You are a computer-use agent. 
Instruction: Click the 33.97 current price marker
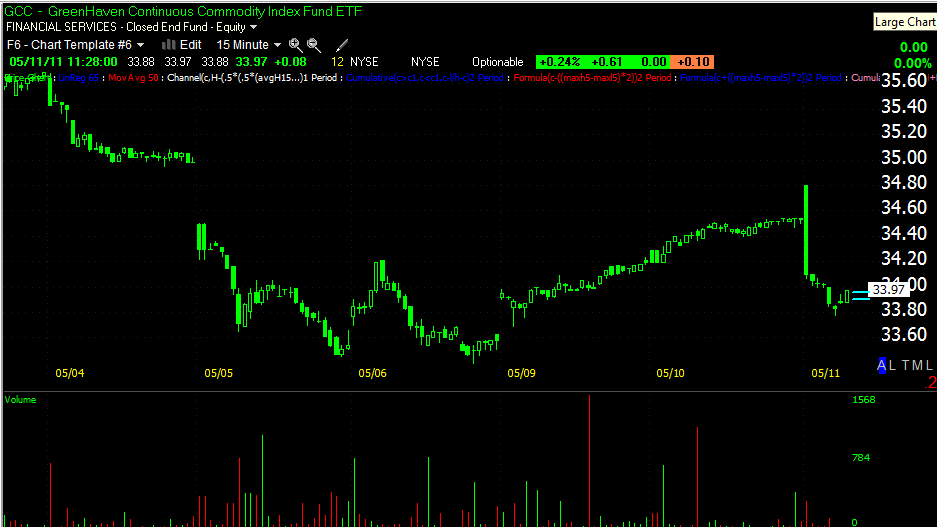point(888,290)
